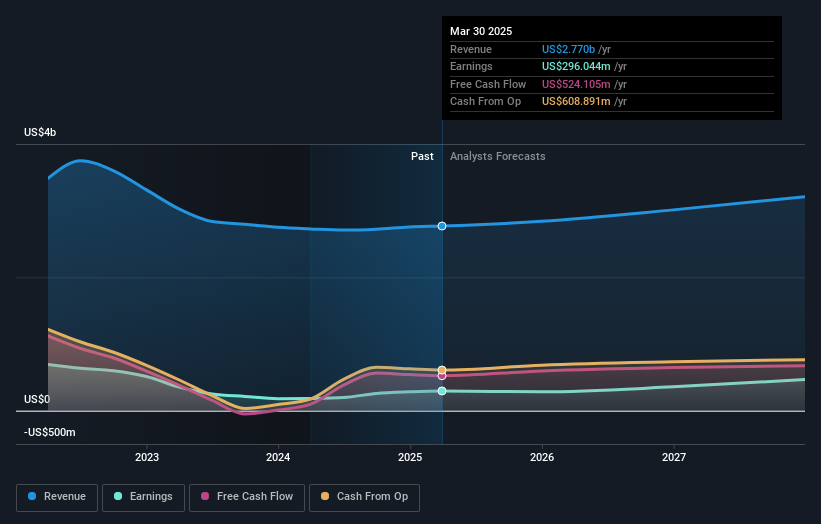Image resolution: width=821 pixels, height=524 pixels.
Task: Click the Past label
Action: 422,157
